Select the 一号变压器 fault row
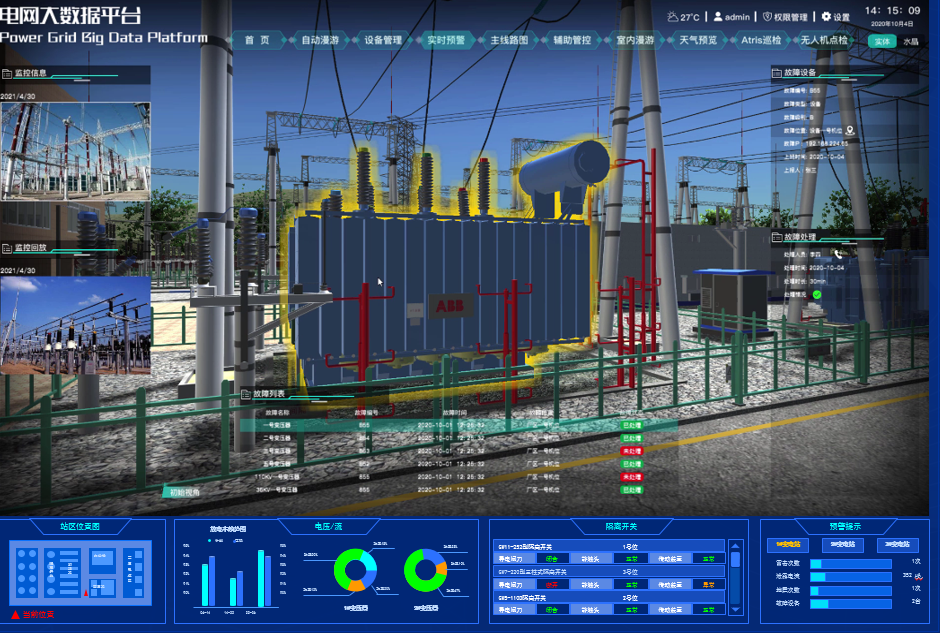Viewport: 940px width, 633px height. [x=440, y=425]
